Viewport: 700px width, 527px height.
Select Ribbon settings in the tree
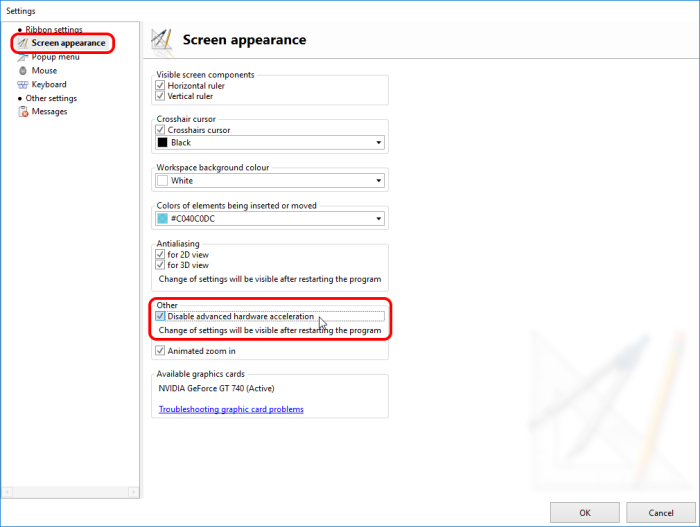pos(54,30)
